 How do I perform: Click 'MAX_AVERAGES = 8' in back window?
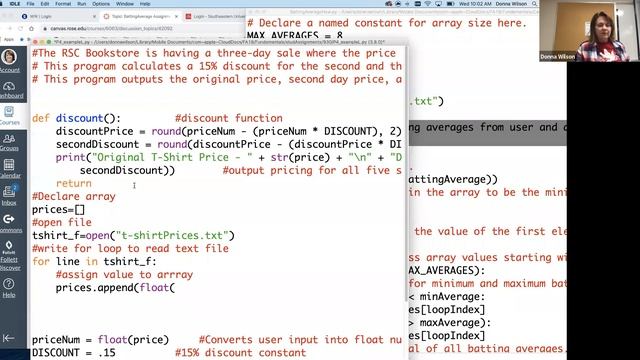pyautogui.click(x=295, y=36)
